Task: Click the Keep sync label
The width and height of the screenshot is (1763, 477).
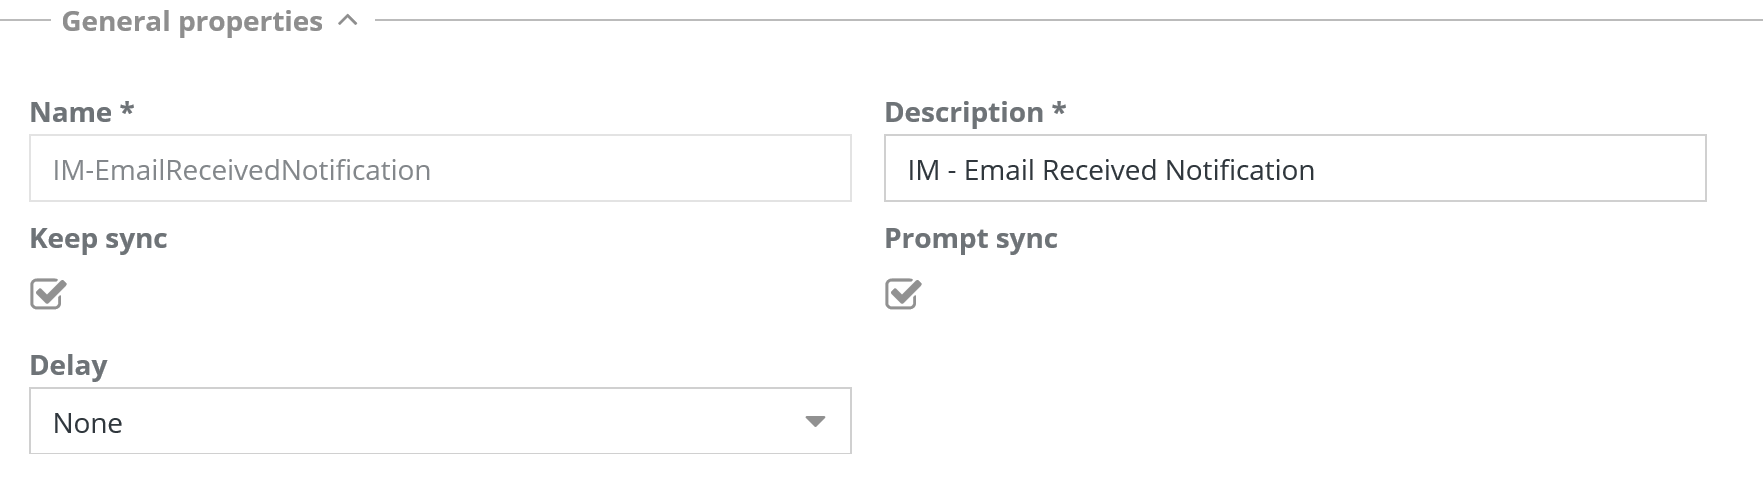Action: coord(98,238)
